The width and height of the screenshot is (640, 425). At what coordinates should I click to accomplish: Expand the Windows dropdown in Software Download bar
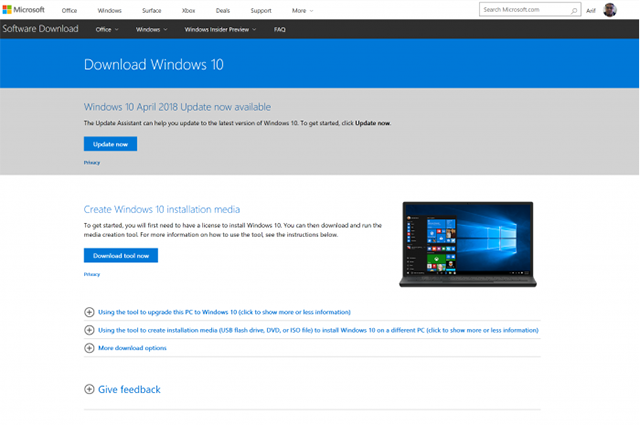(151, 29)
